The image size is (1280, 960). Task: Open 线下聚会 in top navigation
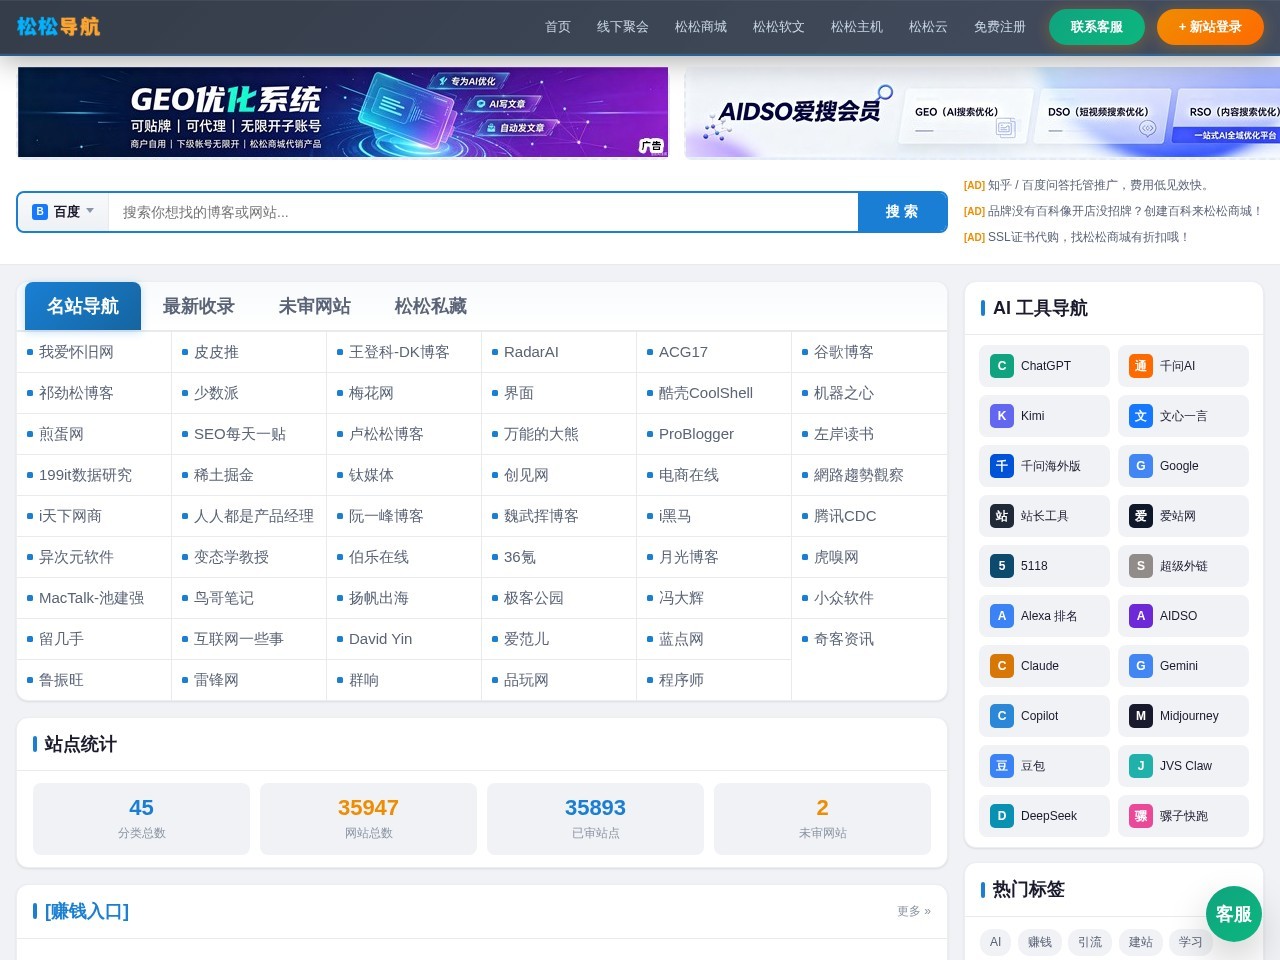pyautogui.click(x=623, y=27)
